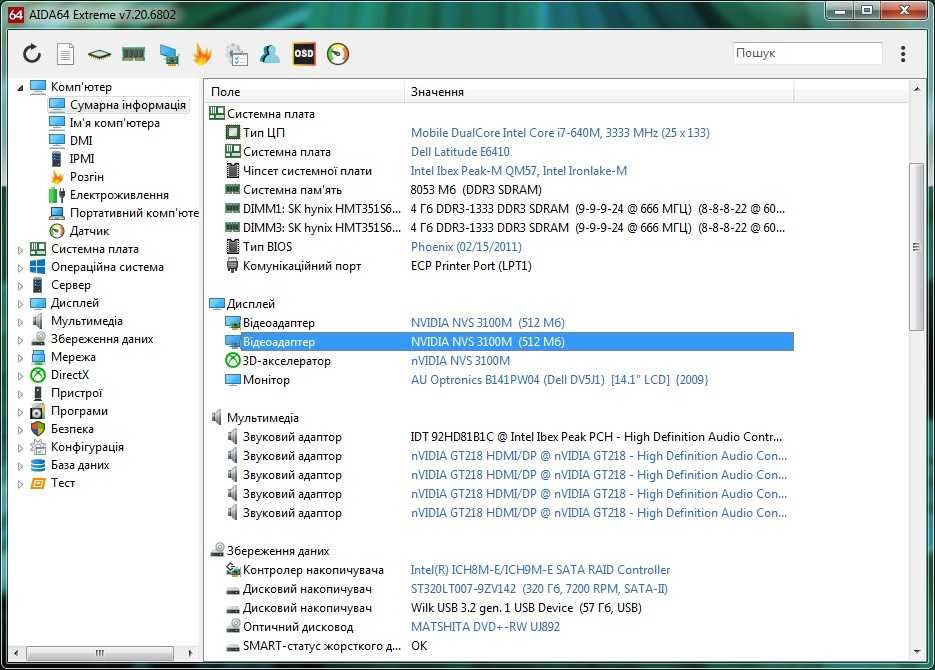Click the computer monitor toolbar icon
The image size is (935, 670).
tap(169, 54)
